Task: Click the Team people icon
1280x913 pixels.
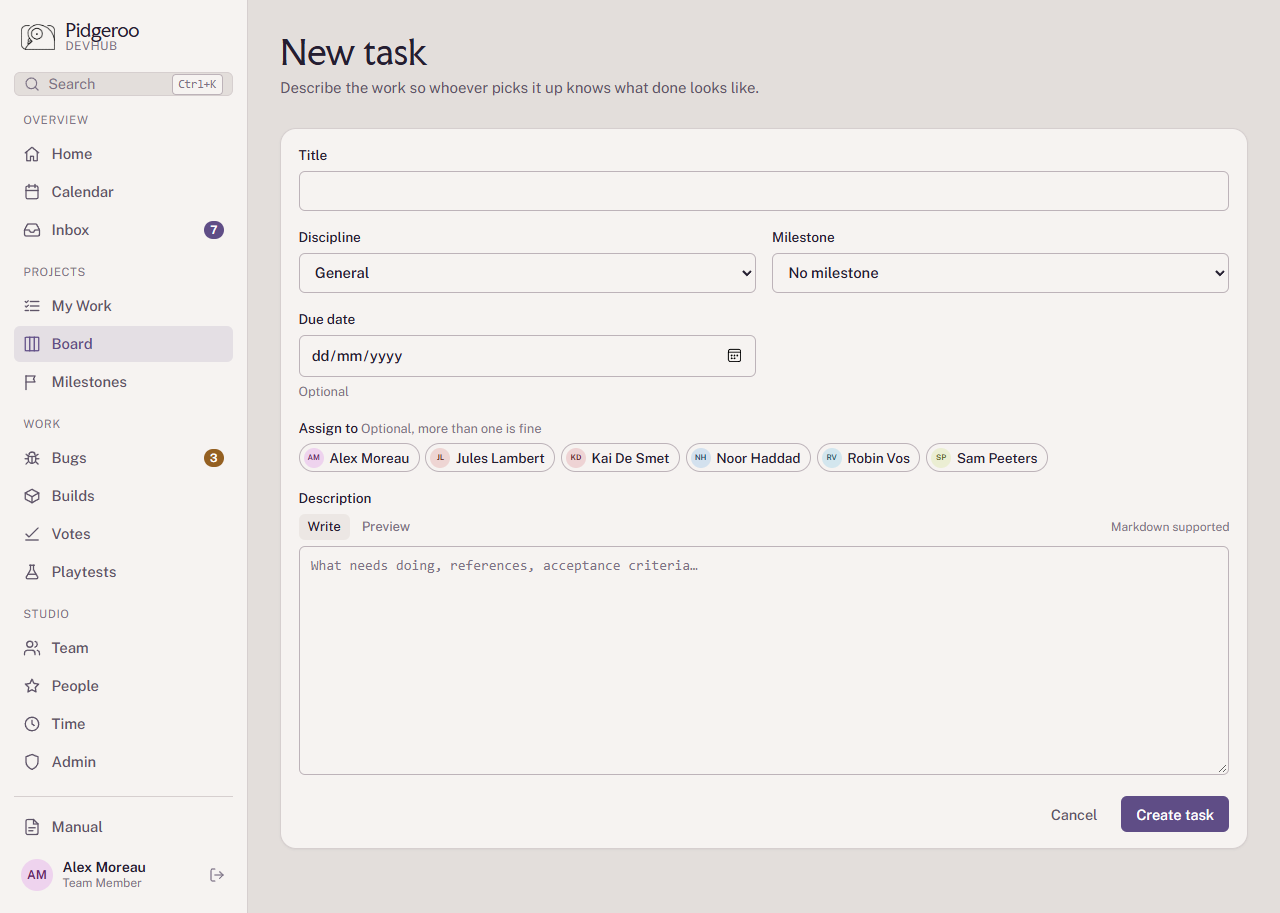Action: (32, 648)
